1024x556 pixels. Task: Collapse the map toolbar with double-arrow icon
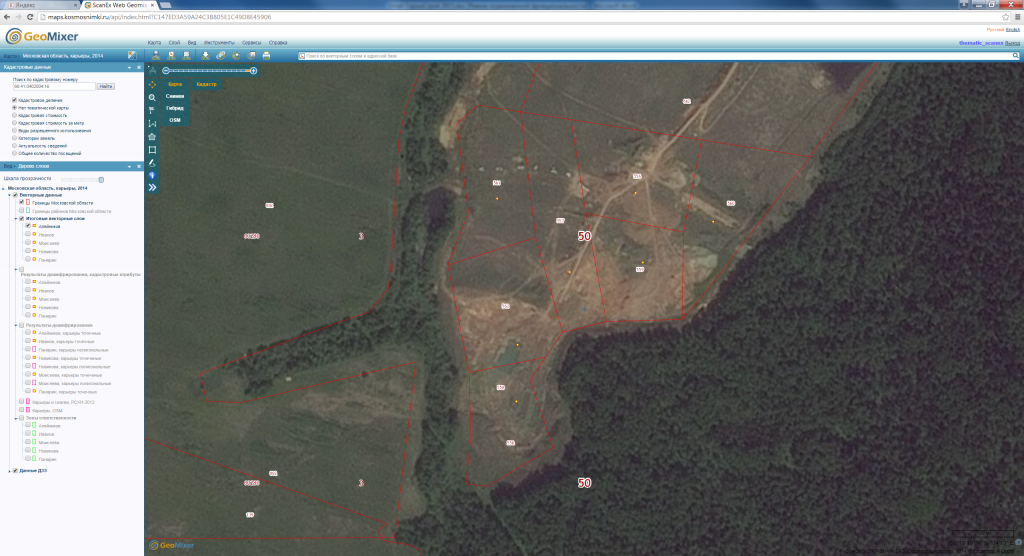click(x=152, y=187)
